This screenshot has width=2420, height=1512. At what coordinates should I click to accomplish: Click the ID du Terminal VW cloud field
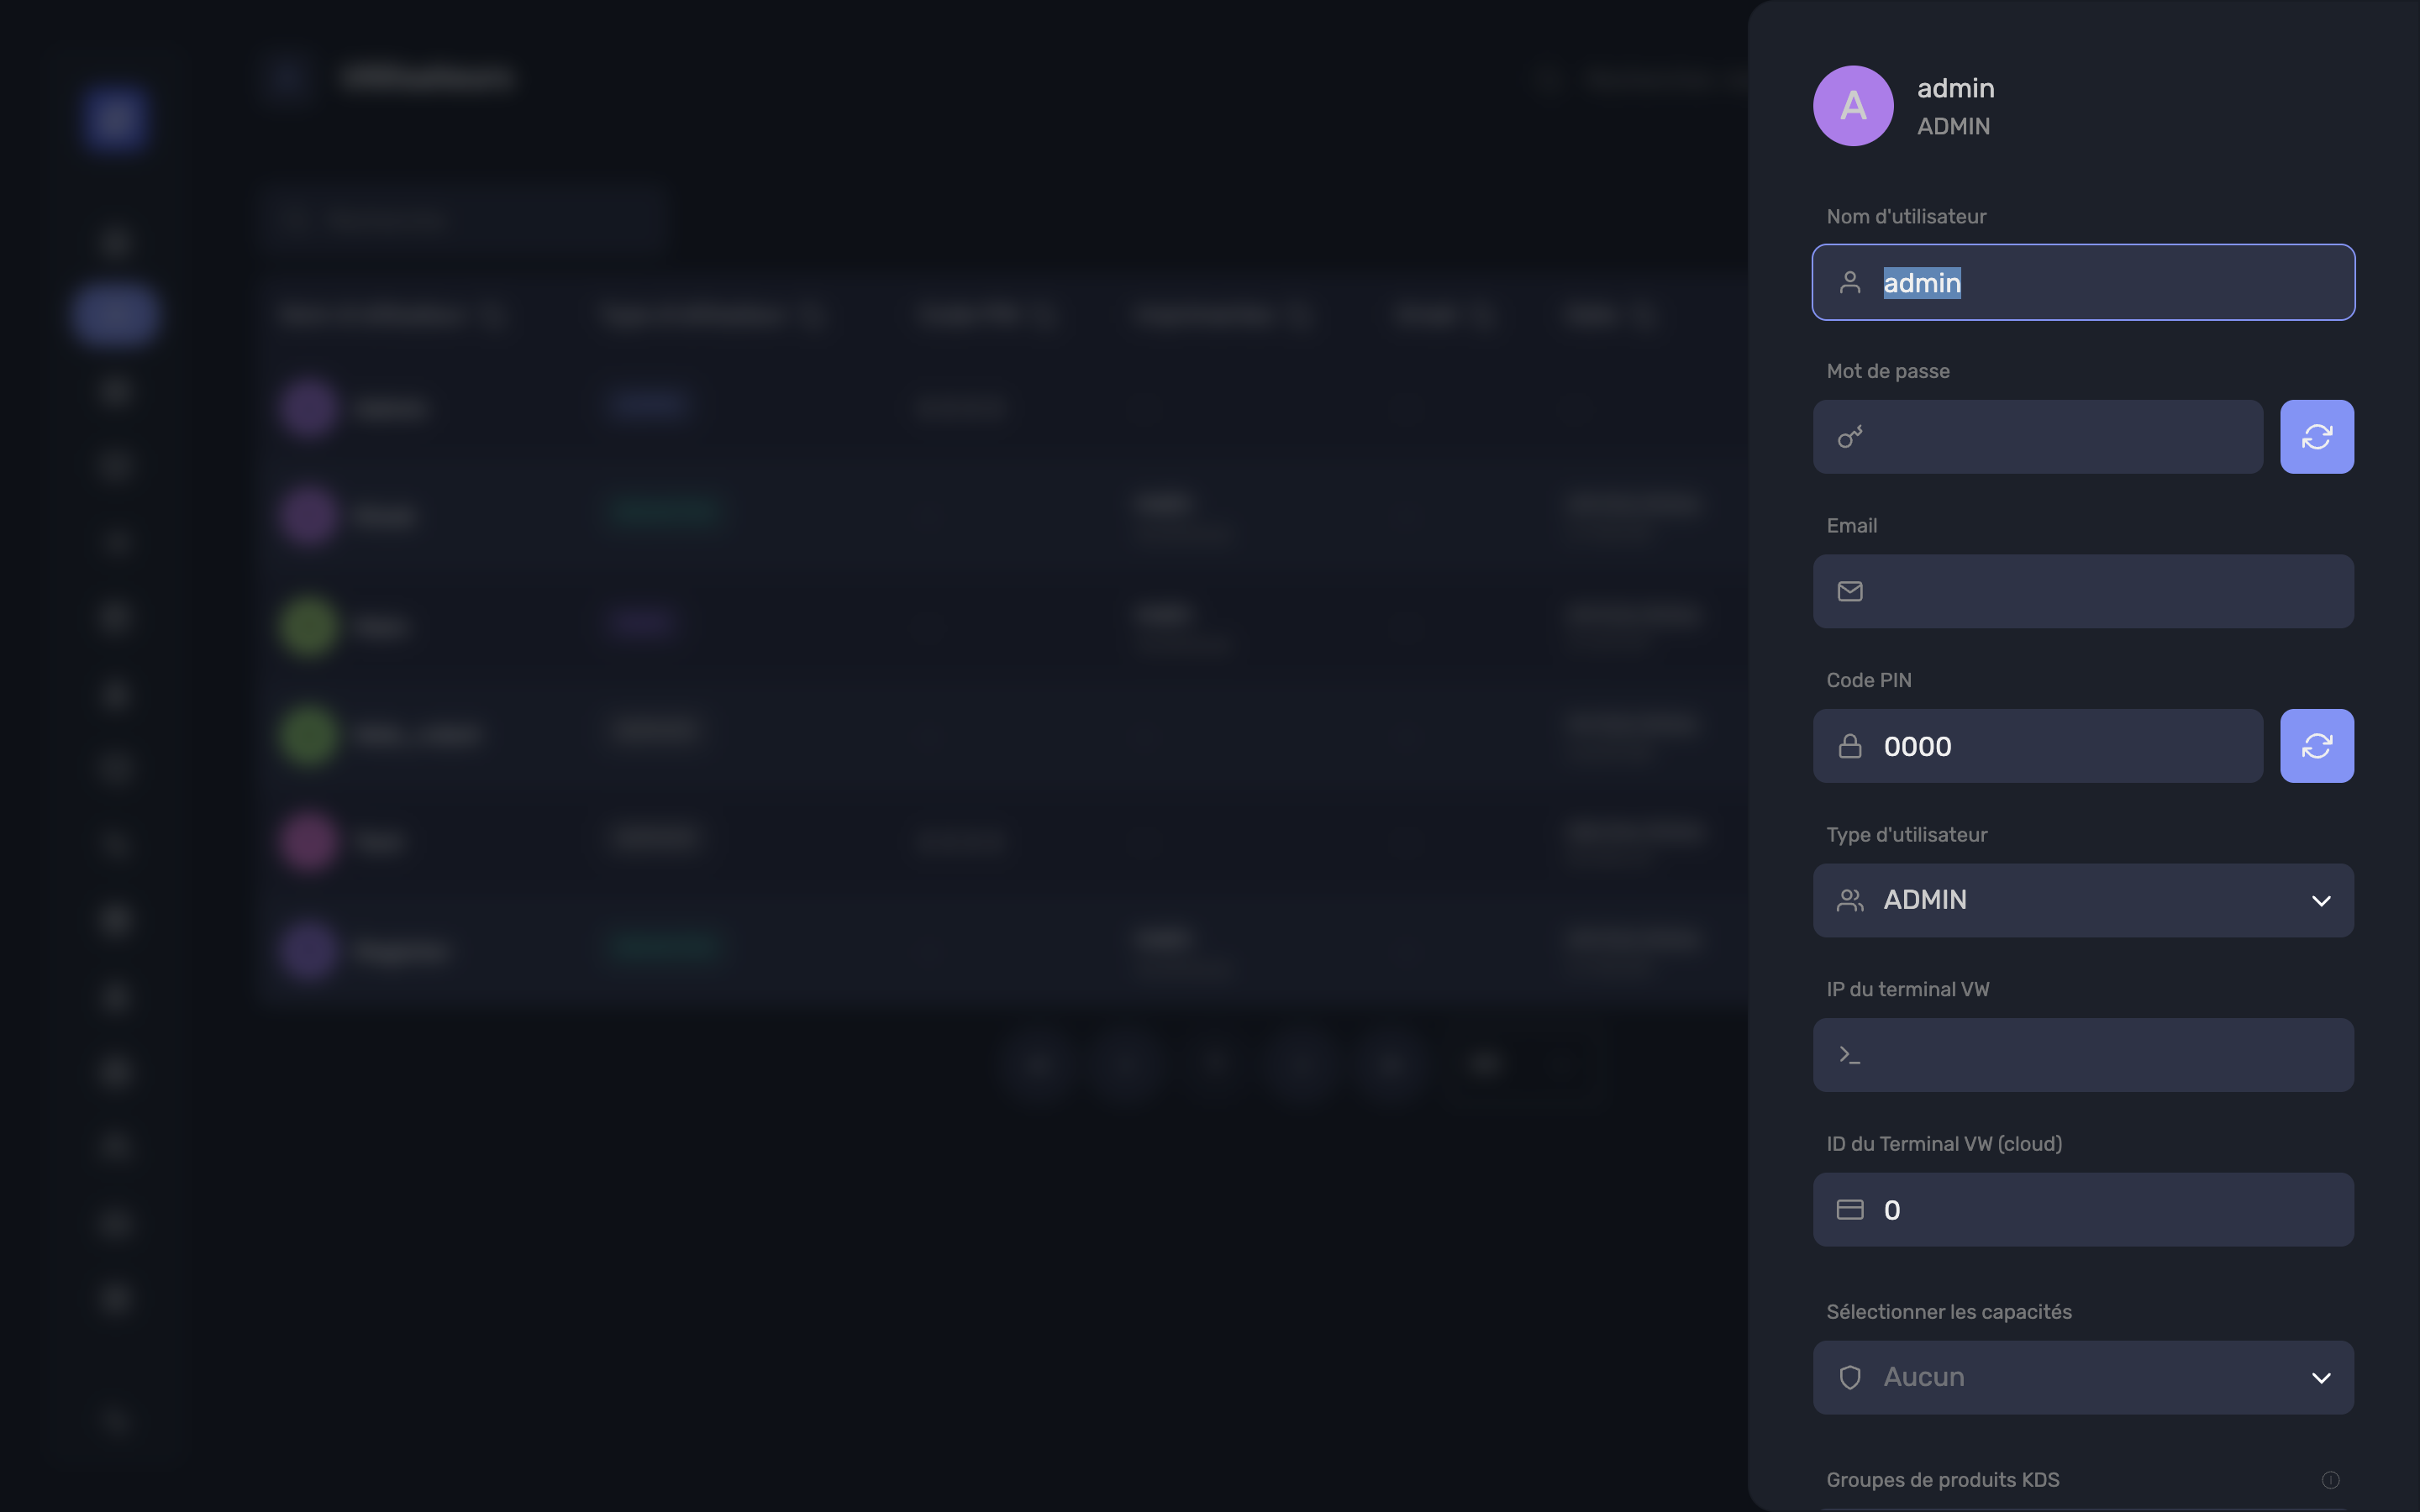[x=2083, y=1209]
